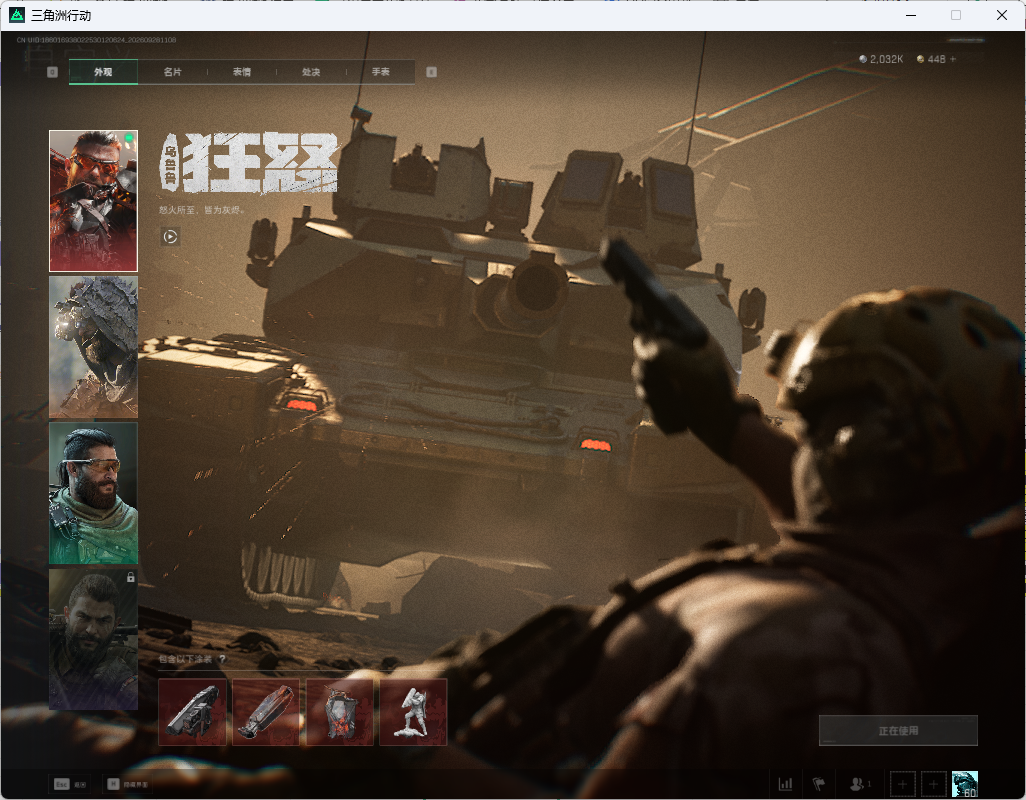Click the Esc return button
Viewport: 1026px width, 800px height.
pyautogui.click(x=70, y=784)
